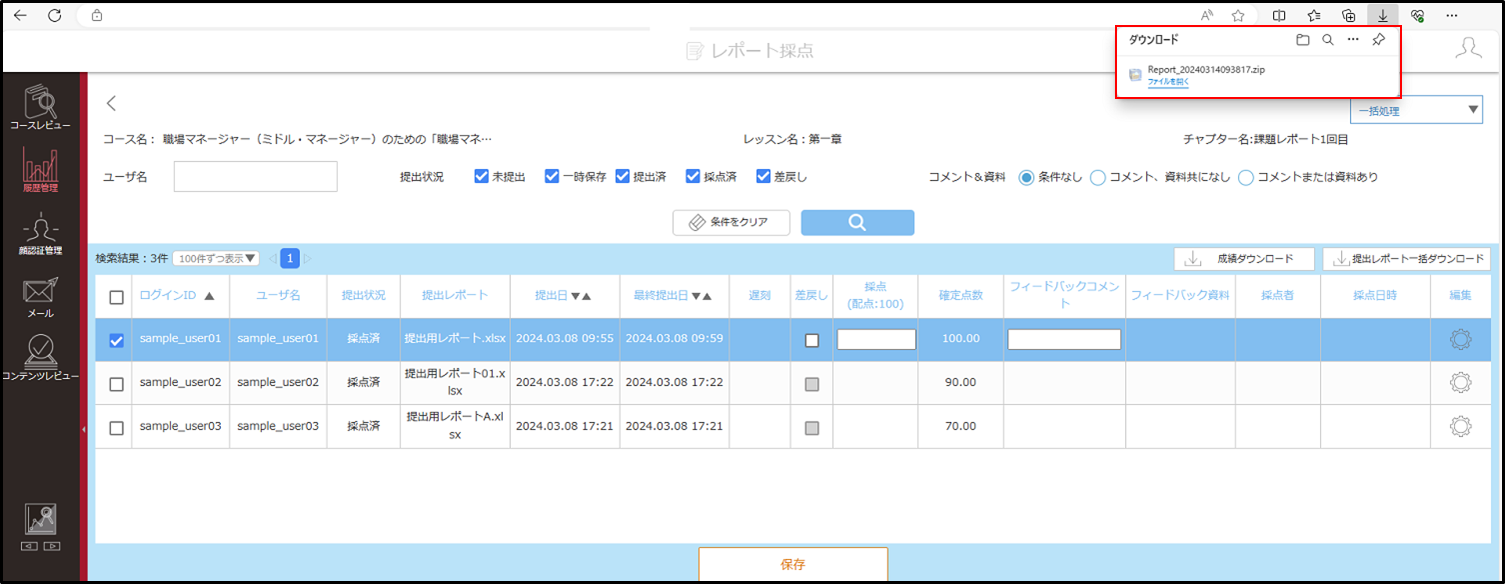This screenshot has height=584, width=1505.
Task: Click the browser back arrow
Action: point(21,15)
